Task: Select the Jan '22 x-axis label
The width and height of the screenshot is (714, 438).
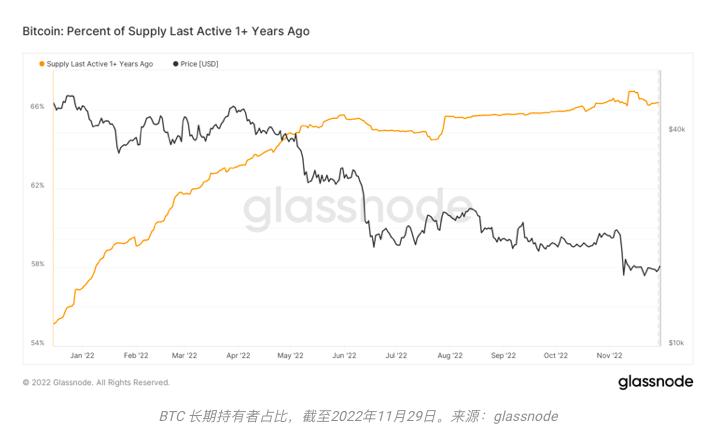Action: tap(83, 355)
